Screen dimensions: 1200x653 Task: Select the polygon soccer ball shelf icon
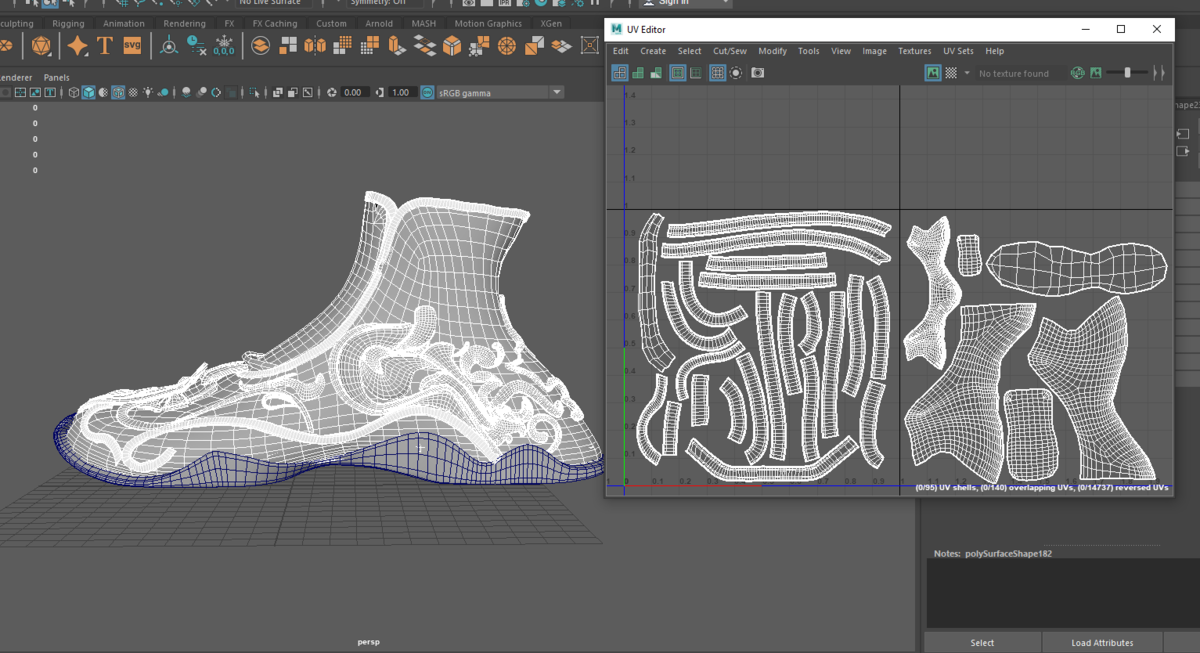41,46
